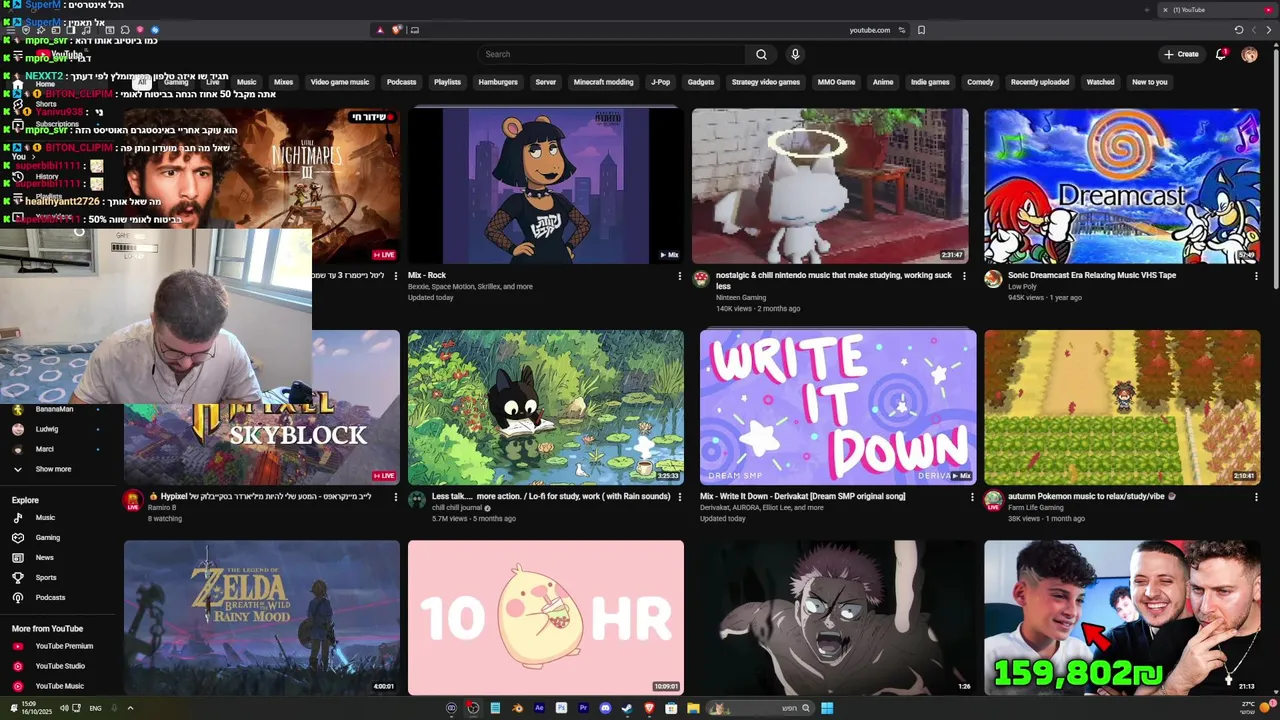
Task: Open Discord from the taskbar
Action: (605, 708)
